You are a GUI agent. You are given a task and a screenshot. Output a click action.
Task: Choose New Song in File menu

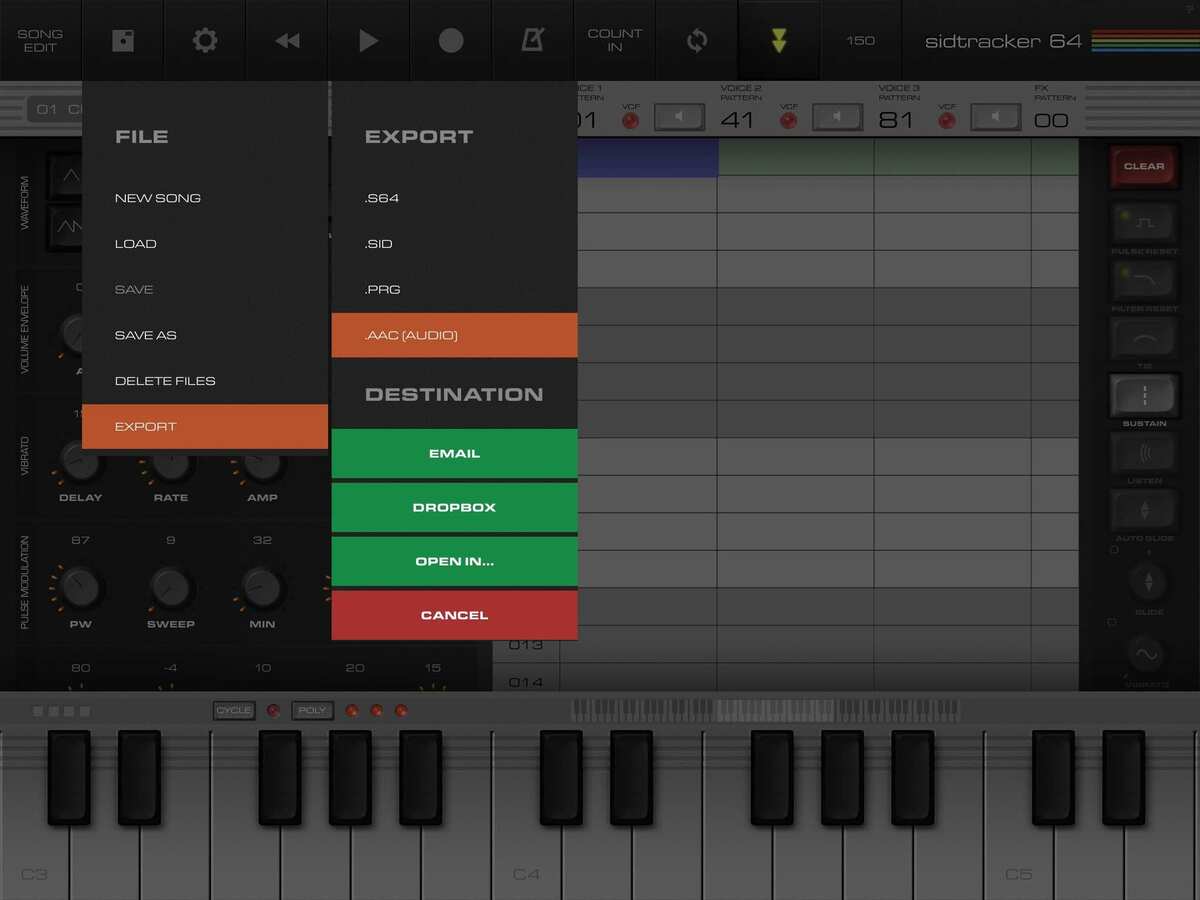(205, 198)
